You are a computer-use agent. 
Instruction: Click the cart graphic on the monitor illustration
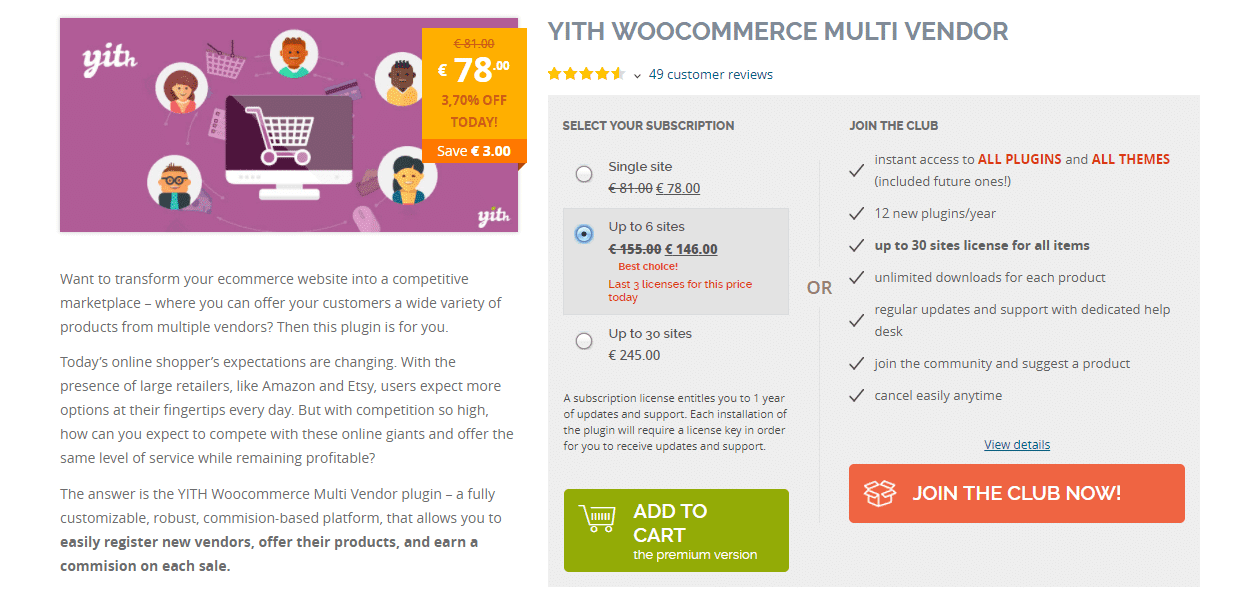pos(282,135)
